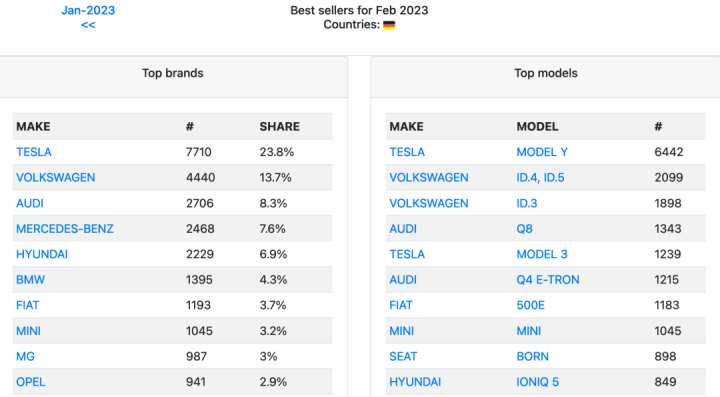Viewport: 720px width, 397px height.
Task: Go to previous month via << arrows
Action: pyautogui.click(x=88, y=25)
